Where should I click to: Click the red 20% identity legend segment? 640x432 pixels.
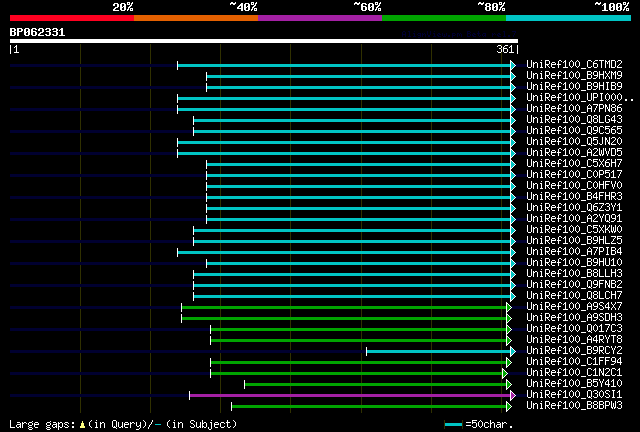pos(72,18)
